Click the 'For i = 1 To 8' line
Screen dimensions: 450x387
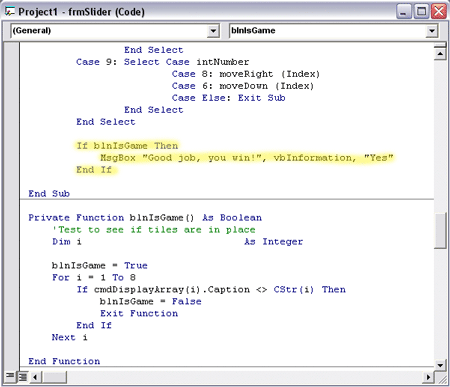coord(94,278)
